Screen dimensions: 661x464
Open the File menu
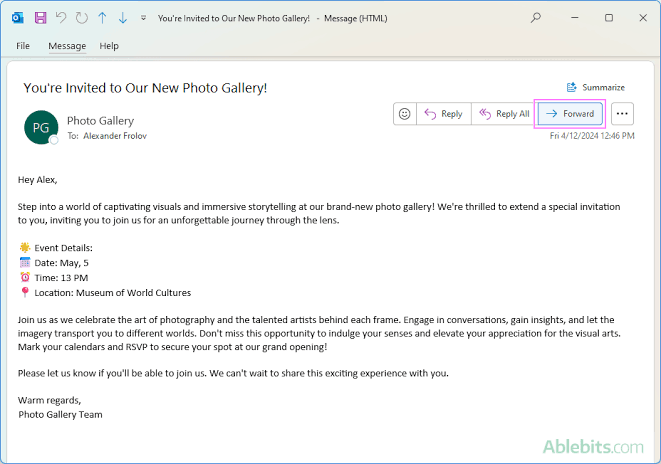click(x=23, y=46)
